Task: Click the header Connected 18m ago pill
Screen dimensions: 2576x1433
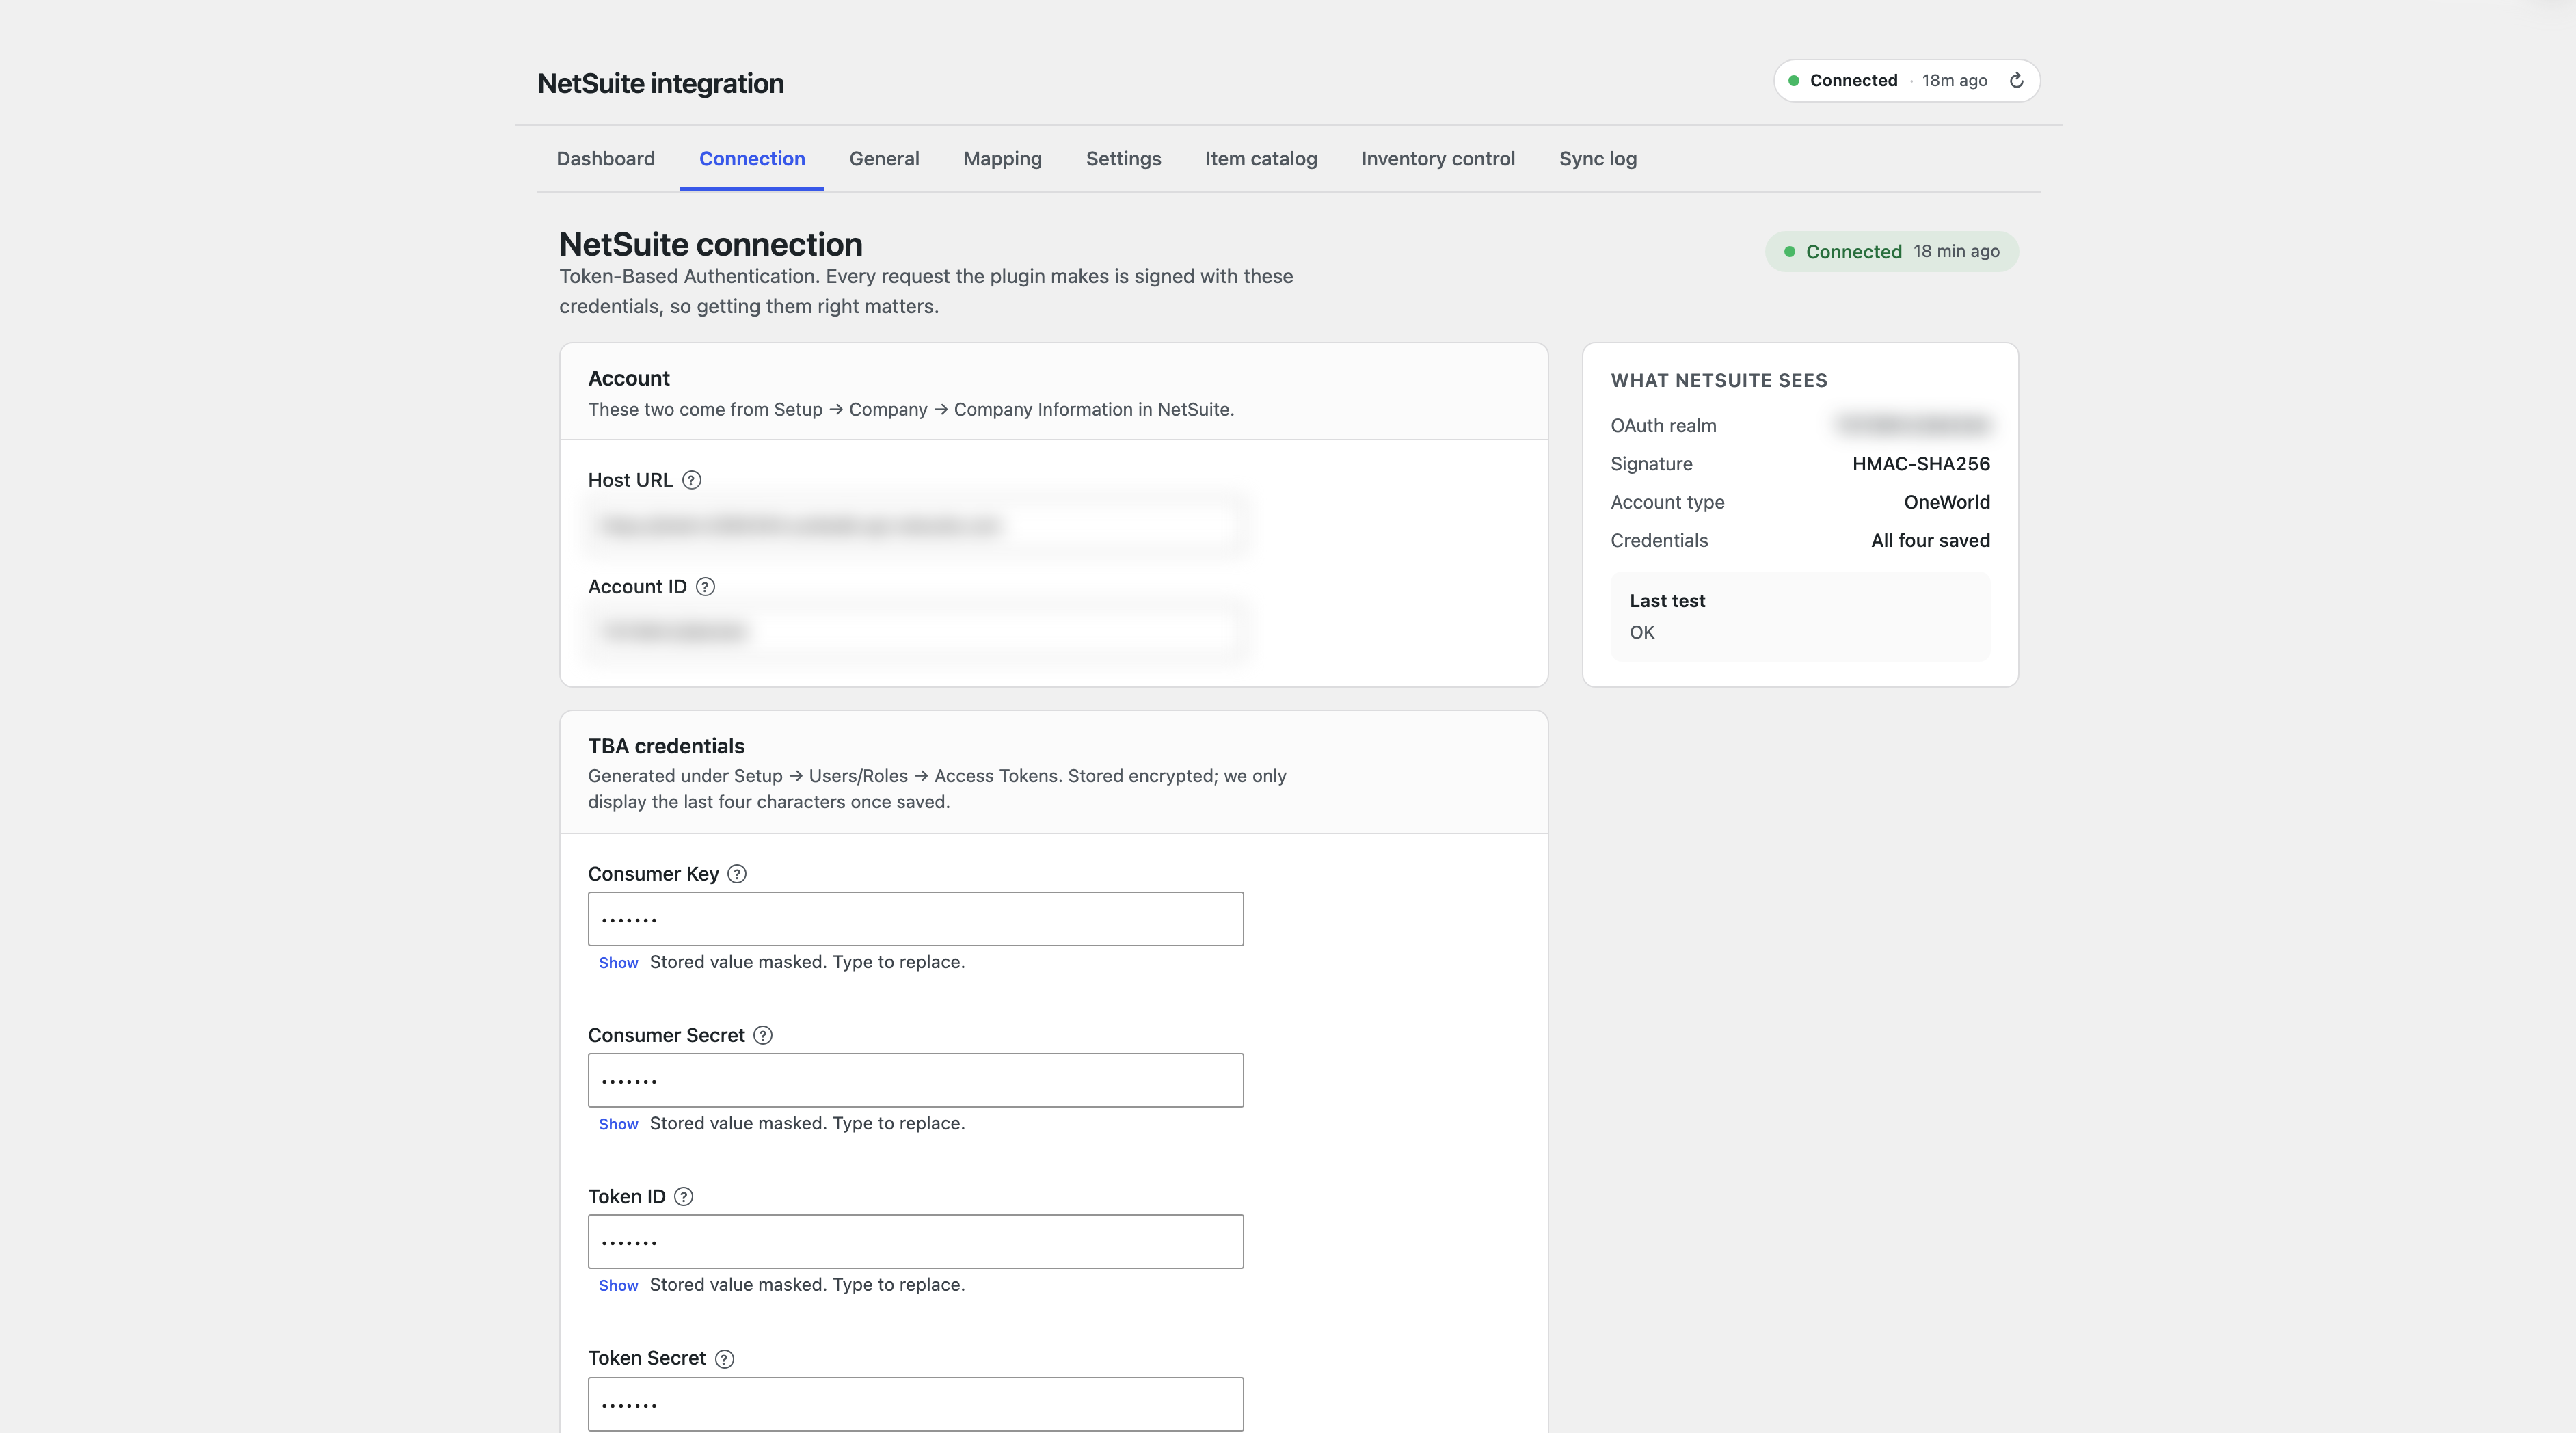Action: (x=1906, y=80)
